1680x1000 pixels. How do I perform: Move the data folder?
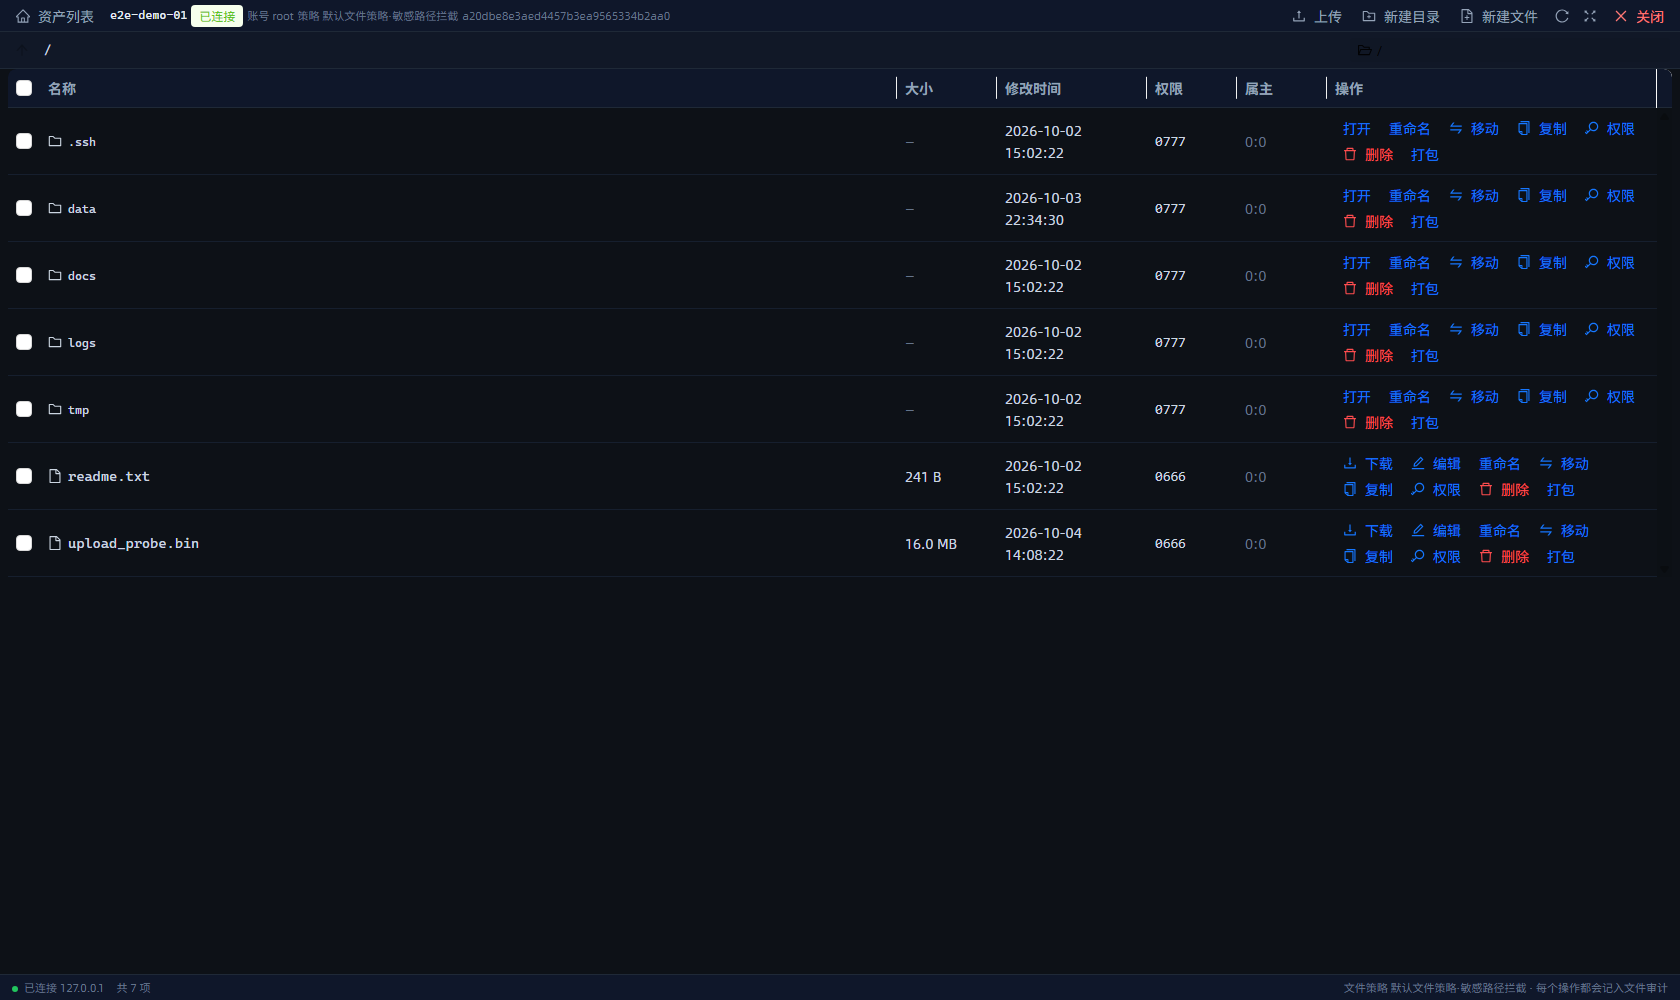1474,196
